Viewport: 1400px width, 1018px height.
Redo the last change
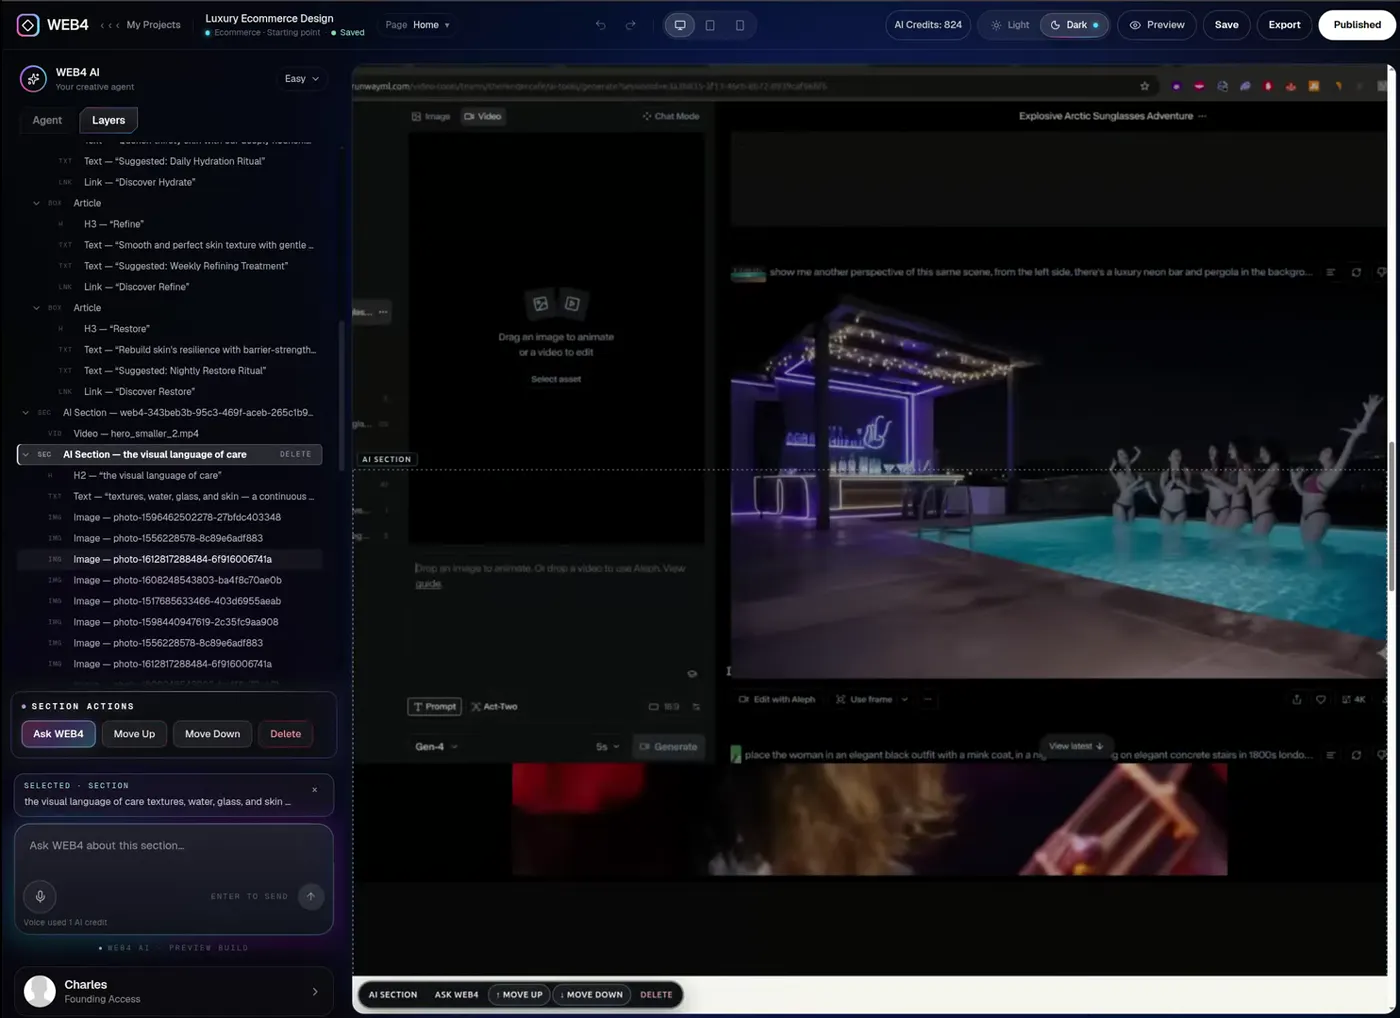(x=630, y=25)
